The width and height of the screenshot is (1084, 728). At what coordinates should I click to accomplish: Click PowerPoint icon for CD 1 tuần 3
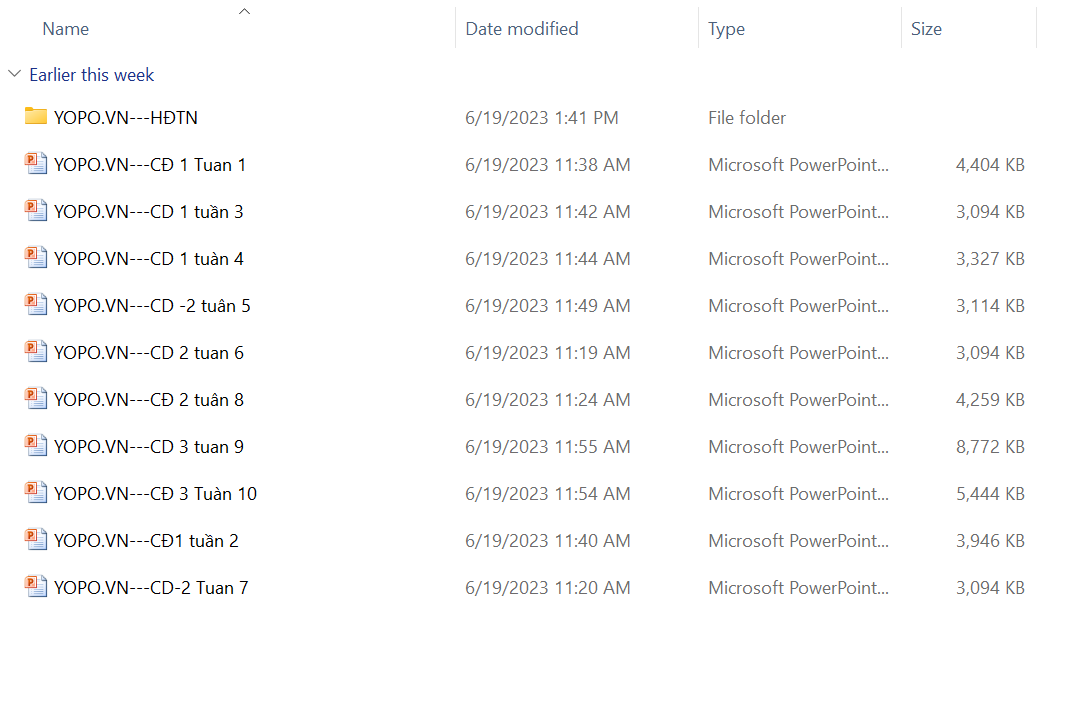(36, 211)
